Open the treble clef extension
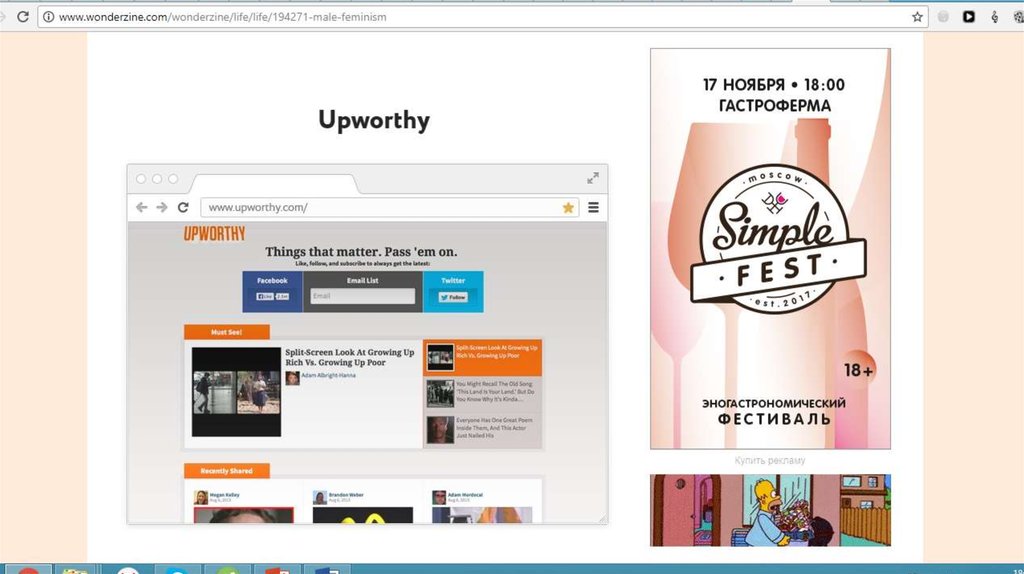 click(x=994, y=17)
